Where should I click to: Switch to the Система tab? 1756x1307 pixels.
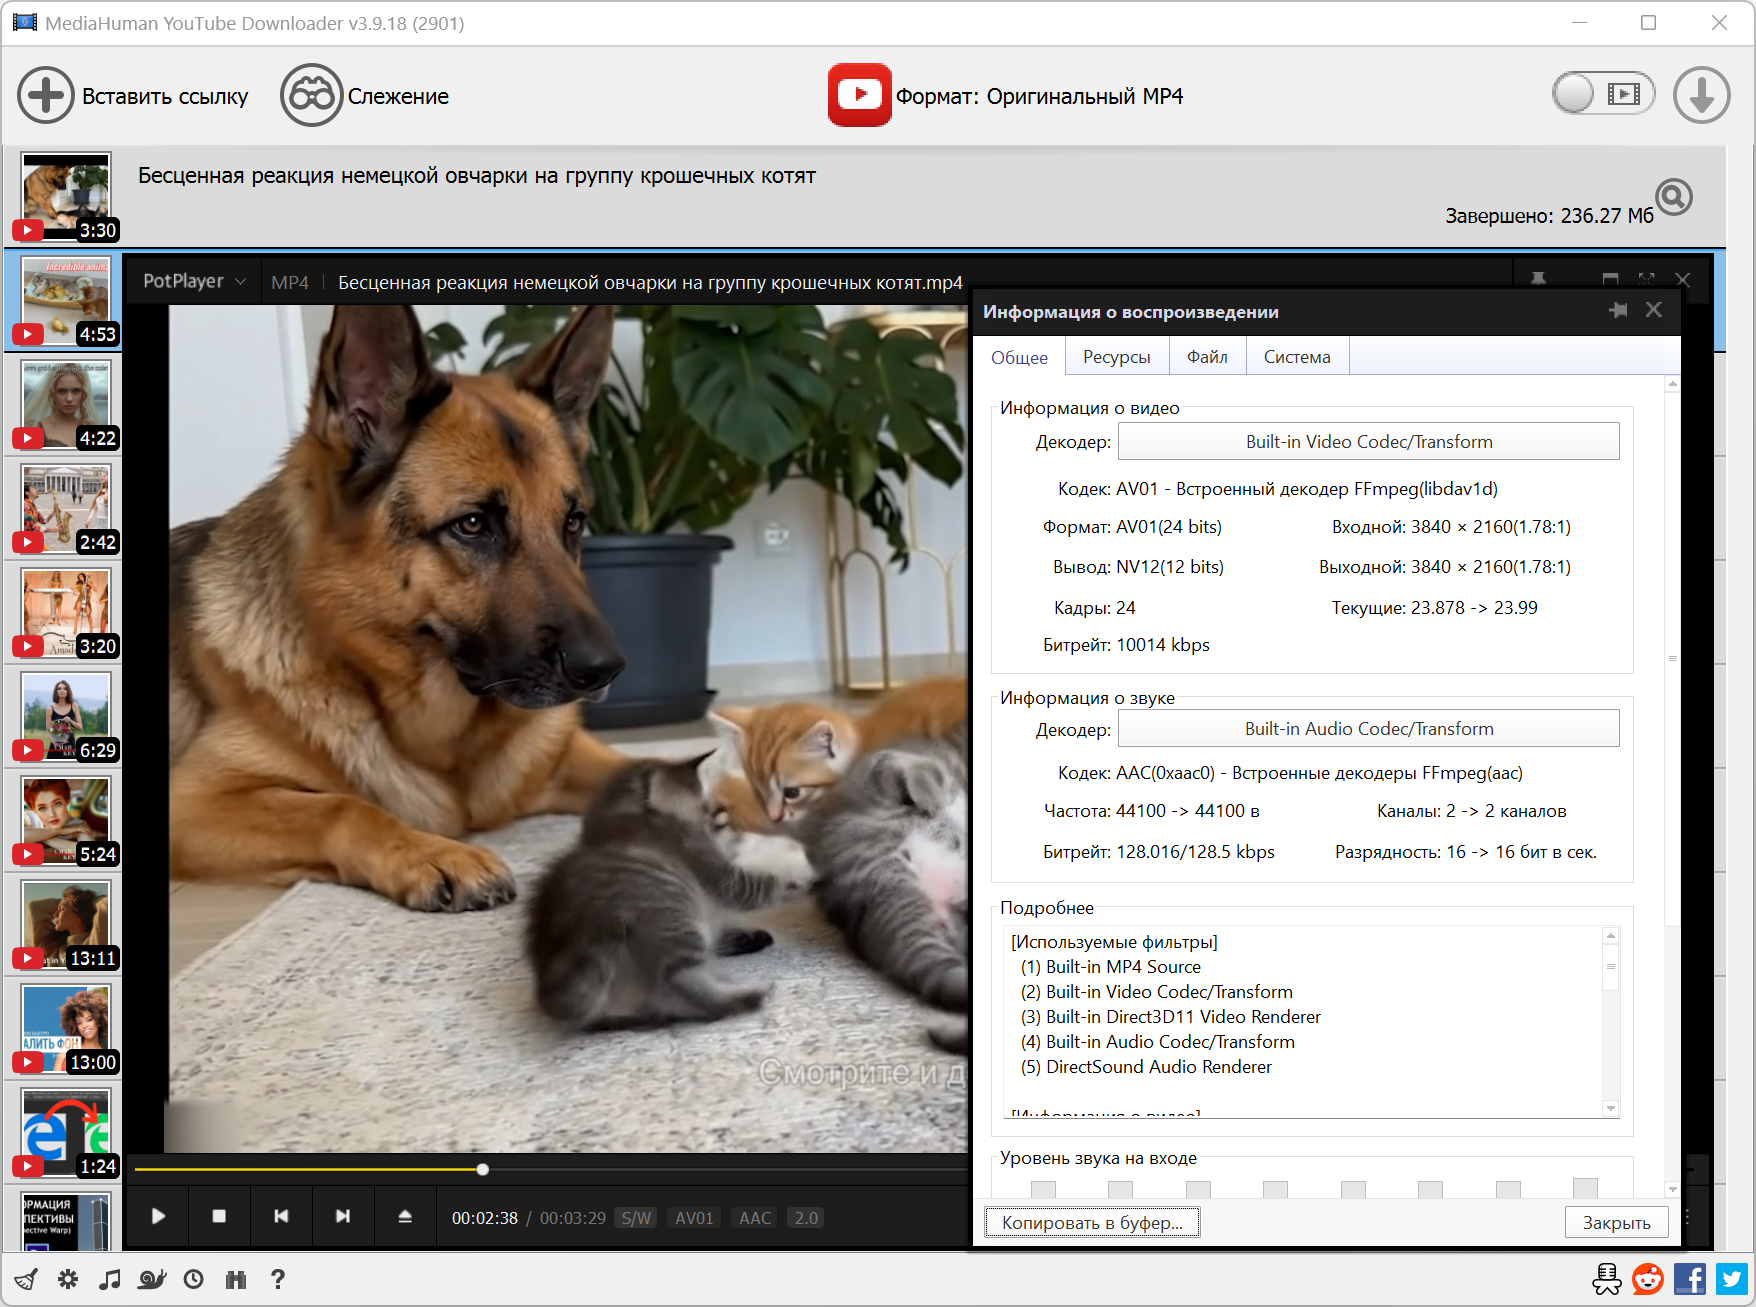[x=1296, y=357]
